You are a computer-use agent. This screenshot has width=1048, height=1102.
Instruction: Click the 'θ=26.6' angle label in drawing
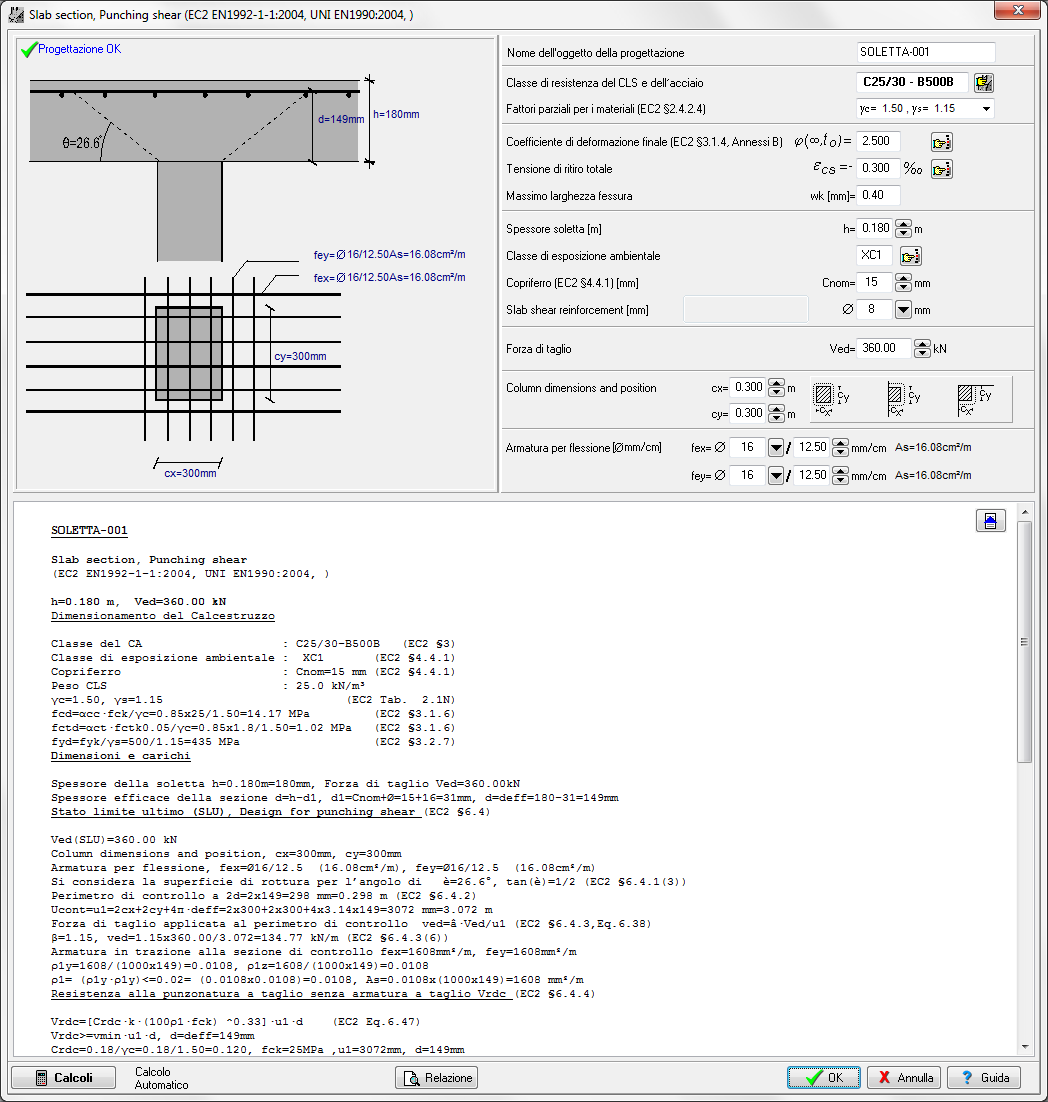pos(82,143)
